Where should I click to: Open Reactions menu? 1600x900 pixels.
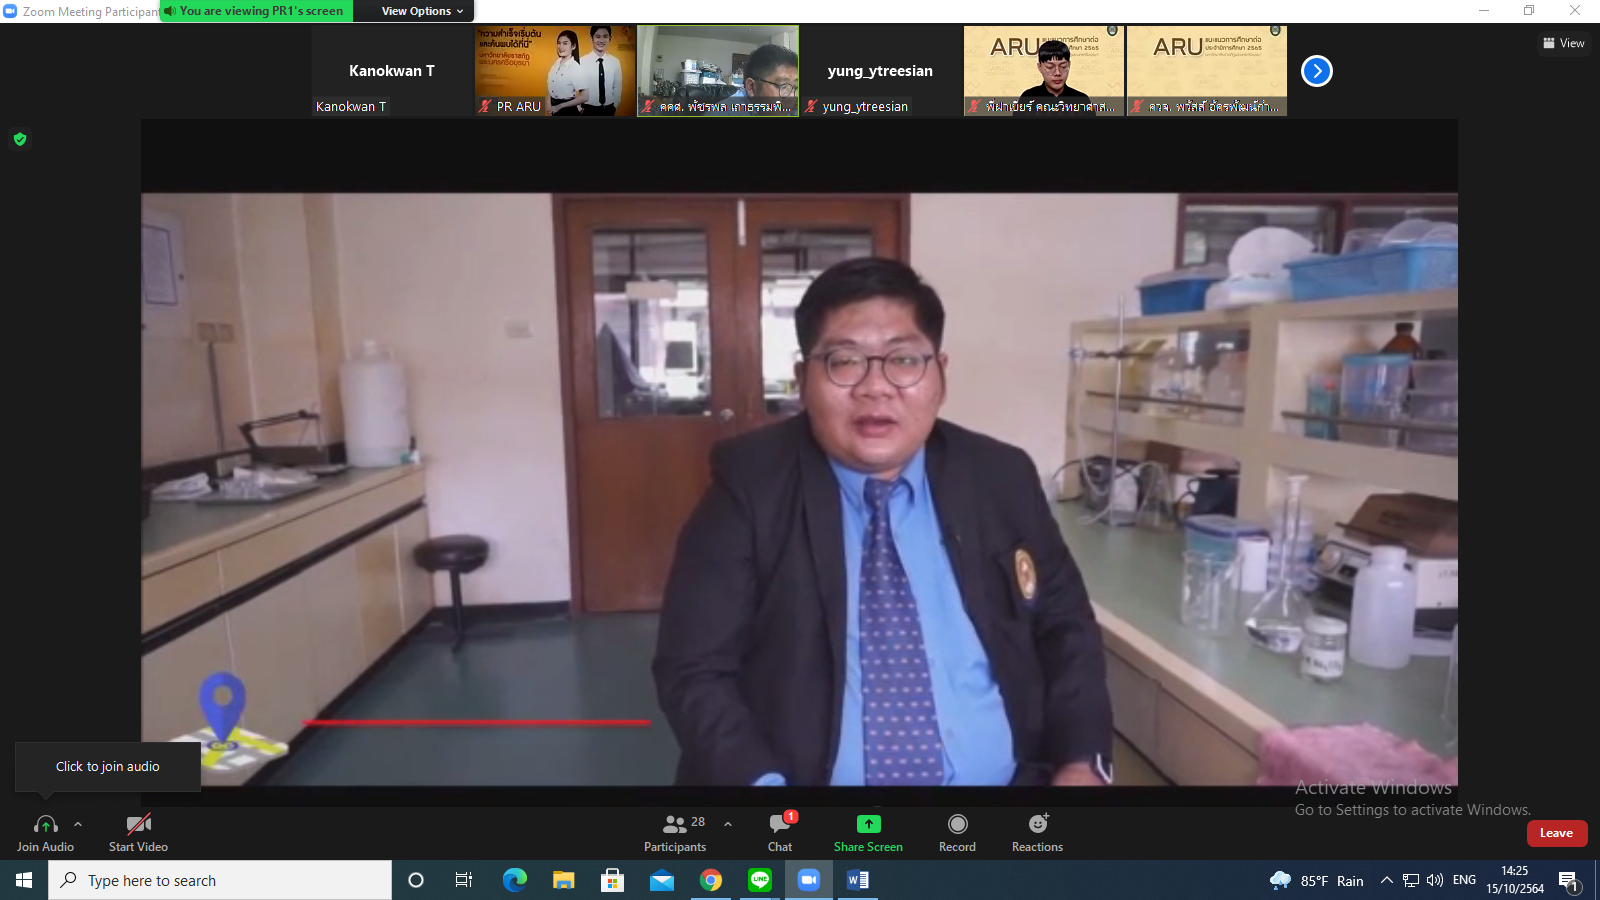pos(1037,832)
